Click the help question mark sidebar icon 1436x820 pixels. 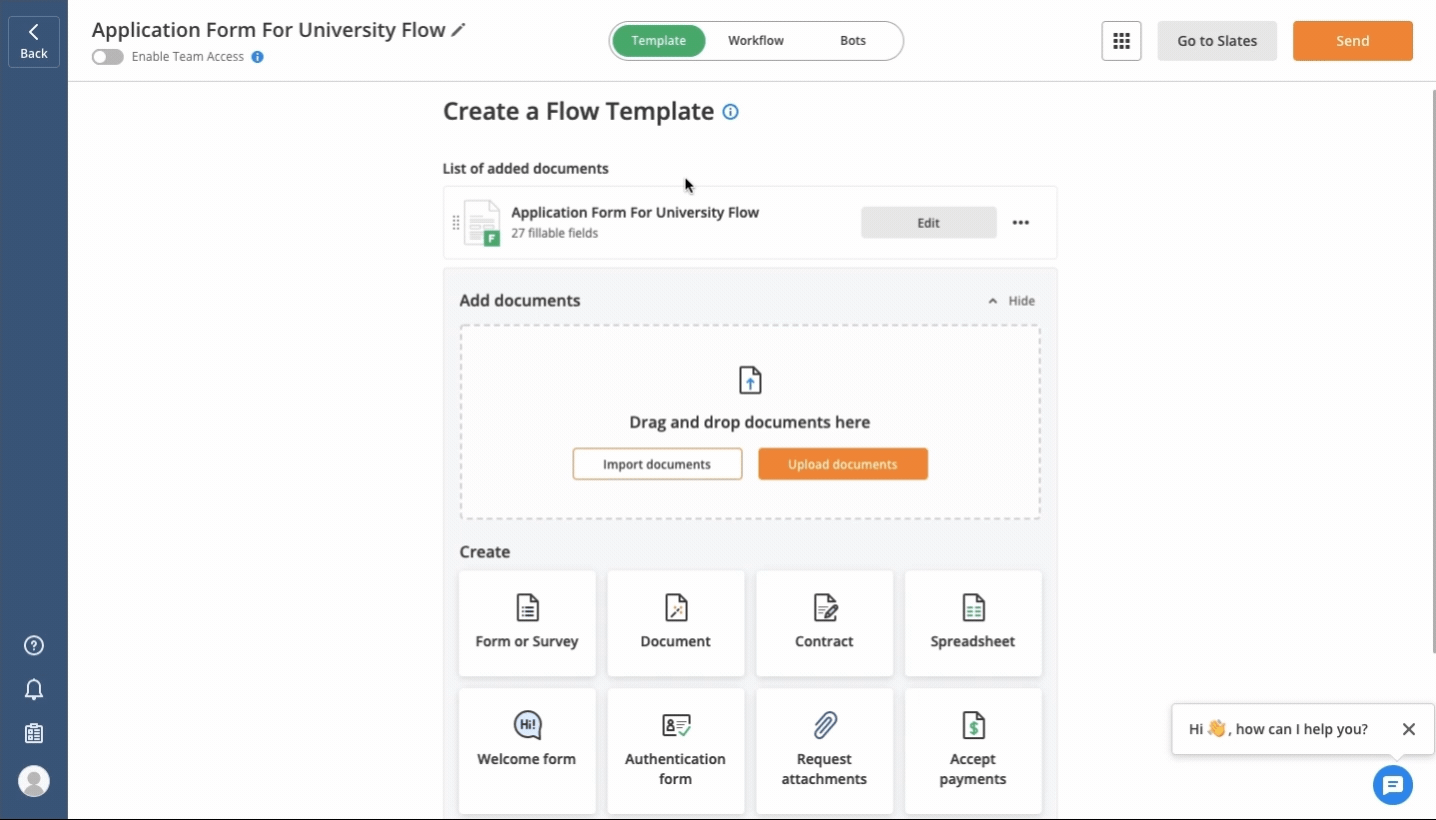pos(34,645)
